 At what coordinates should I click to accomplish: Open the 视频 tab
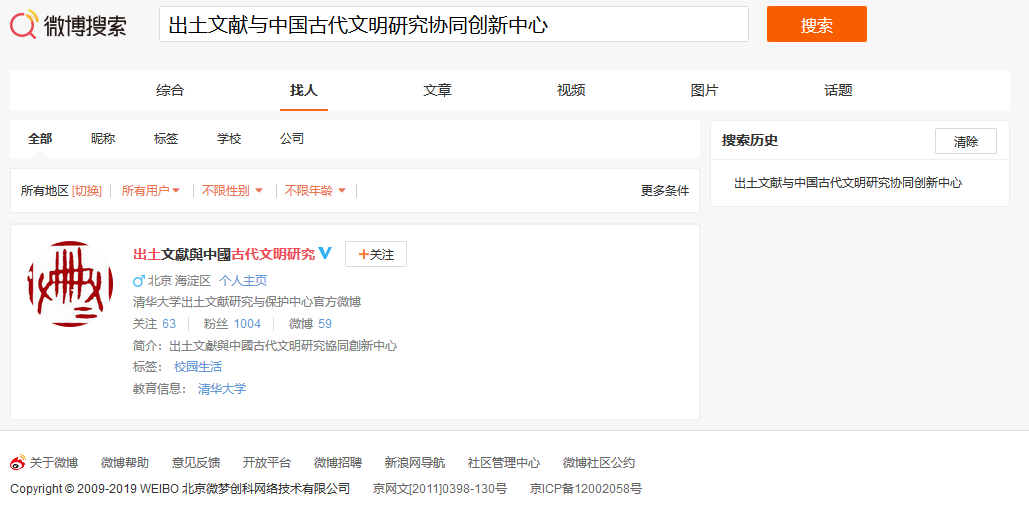click(x=571, y=91)
